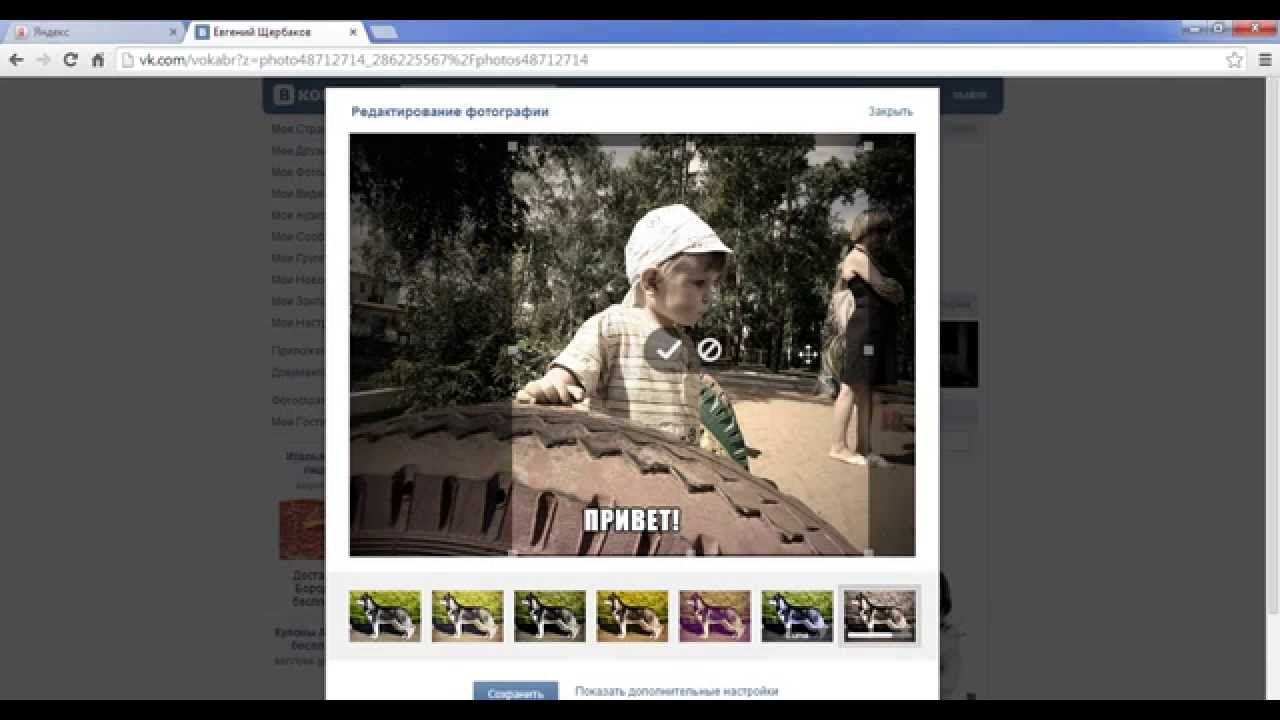Save the photo with Сохранить button
Screen dimensions: 1280x720
pyautogui.click(x=515, y=691)
